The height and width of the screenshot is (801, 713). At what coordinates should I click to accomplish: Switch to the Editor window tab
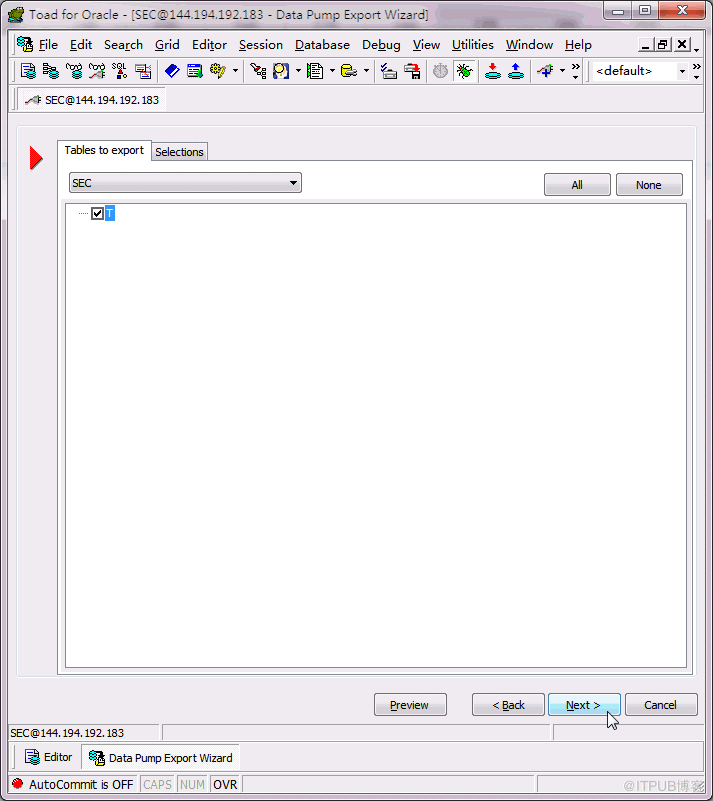(49, 757)
